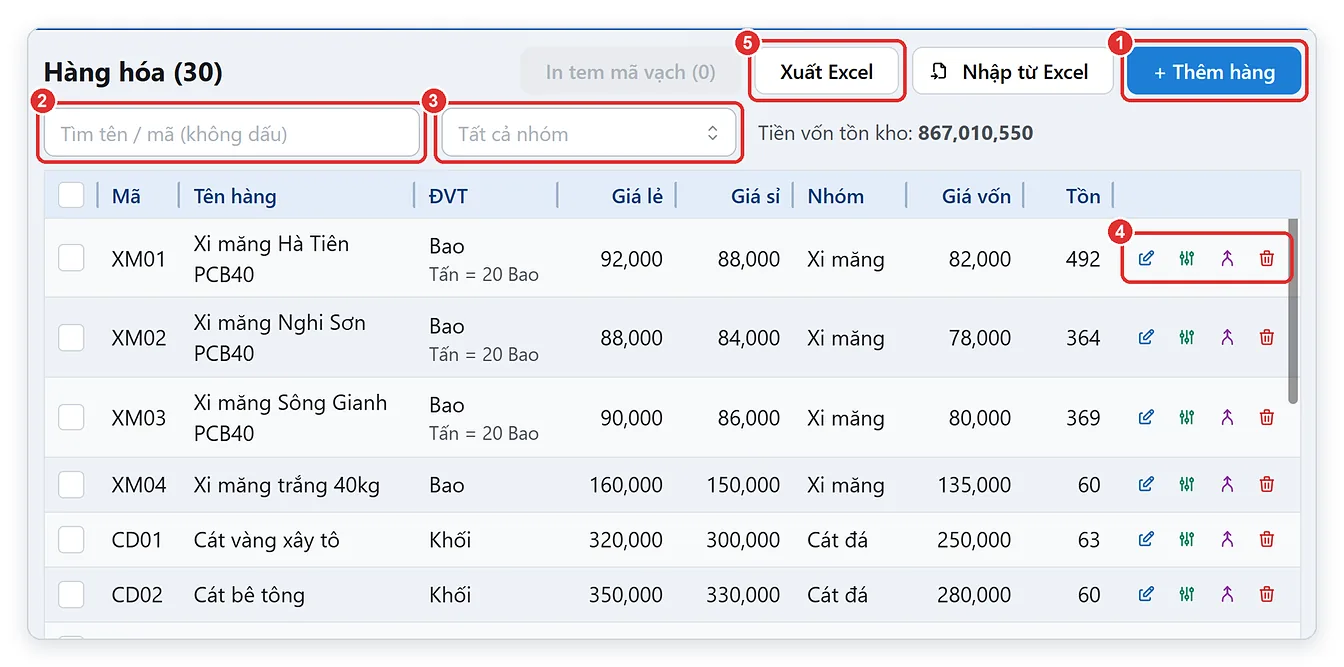This screenshot has width=1344, height=667.
Task: Click 'Cát bê tông' item name
Action: pos(249,595)
